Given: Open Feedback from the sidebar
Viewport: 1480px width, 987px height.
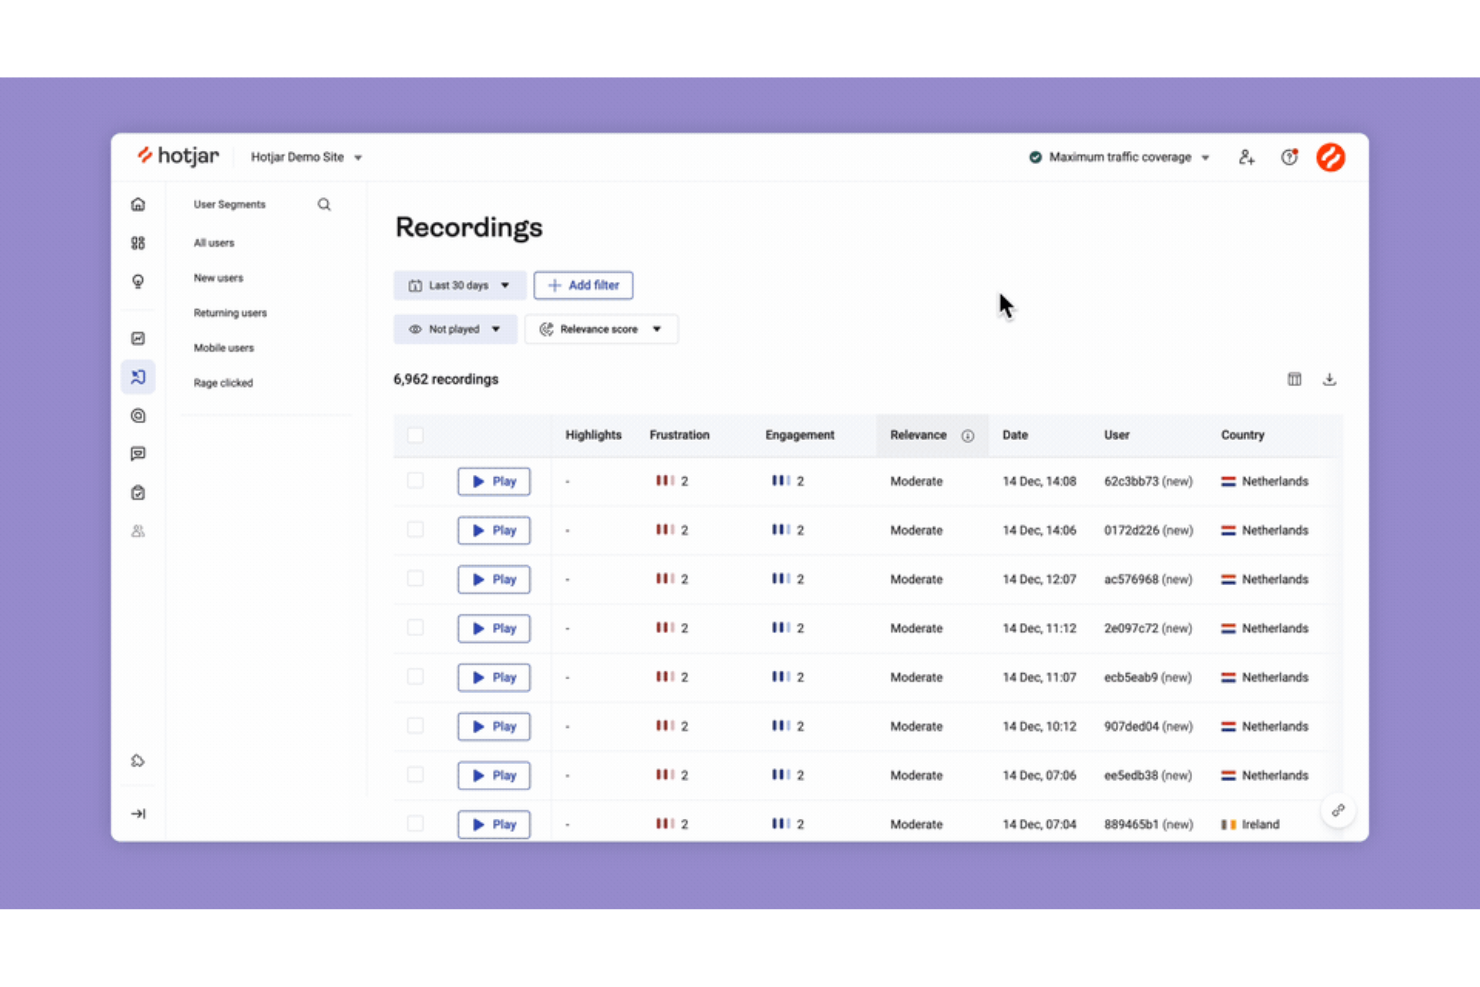Looking at the screenshot, I should point(138,453).
